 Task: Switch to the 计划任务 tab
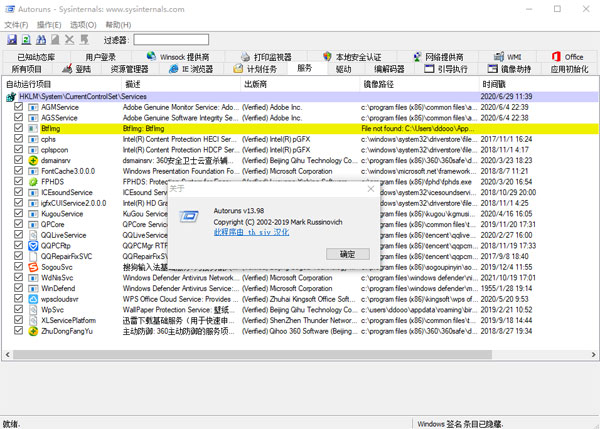pyautogui.click(x=255, y=69)
